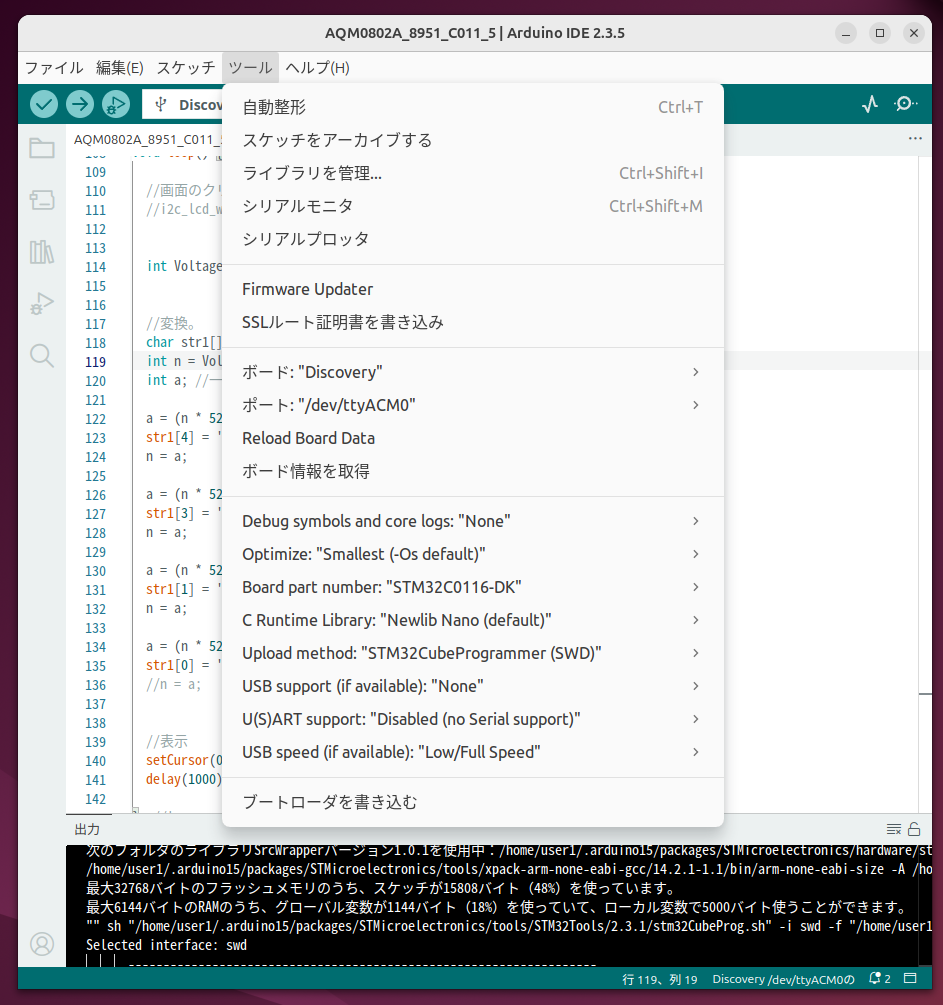The image size is (943, 1005).
Task: Start debugging from the toolbar icon
Action: (x=115, y=104)
